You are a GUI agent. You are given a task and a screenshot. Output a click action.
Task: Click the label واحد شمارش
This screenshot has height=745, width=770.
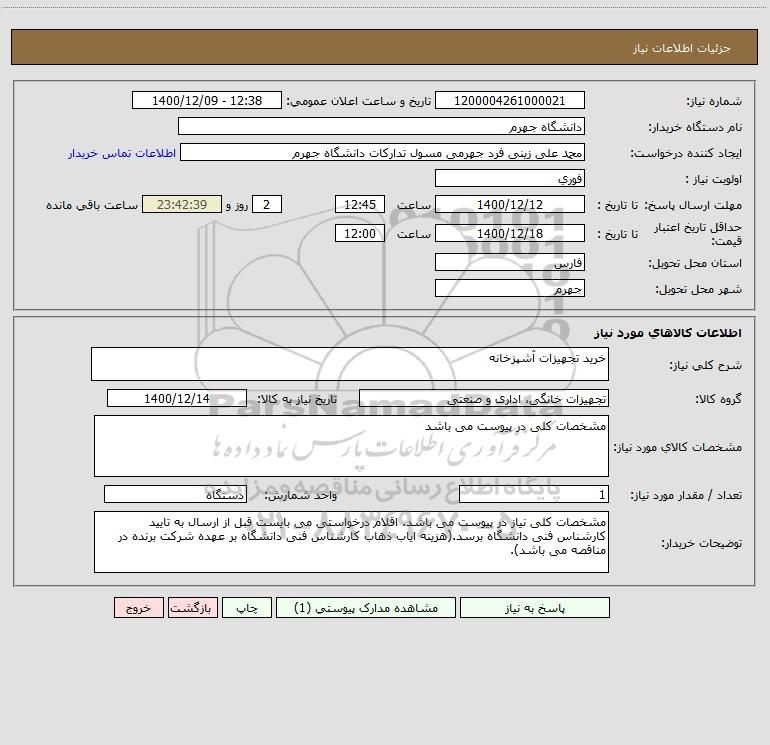[301, 496]
